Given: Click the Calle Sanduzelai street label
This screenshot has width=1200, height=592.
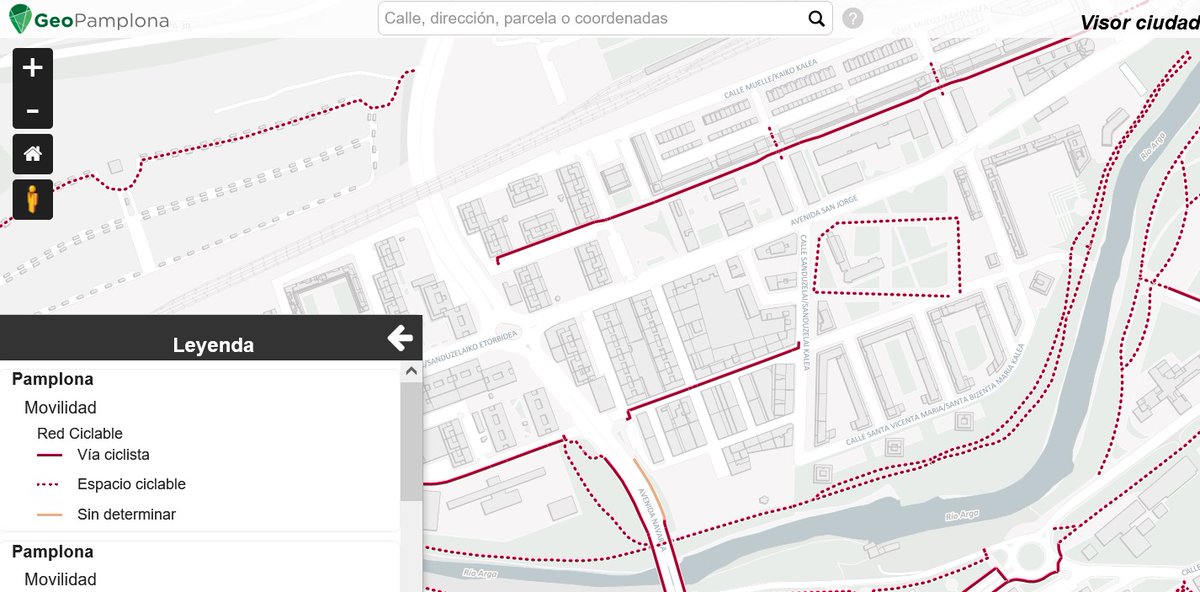Looking at the screenshot, I should (805, 303).
